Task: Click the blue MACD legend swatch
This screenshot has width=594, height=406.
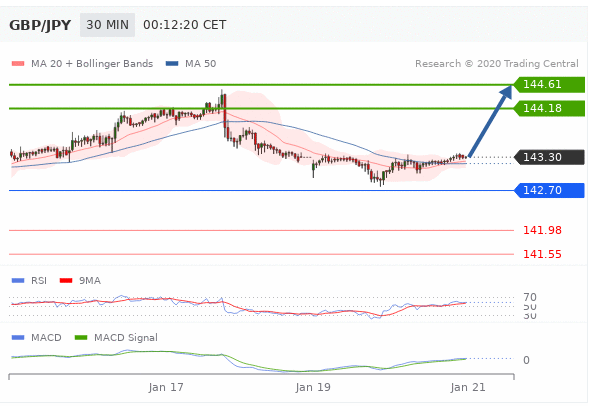Action: 18,337
